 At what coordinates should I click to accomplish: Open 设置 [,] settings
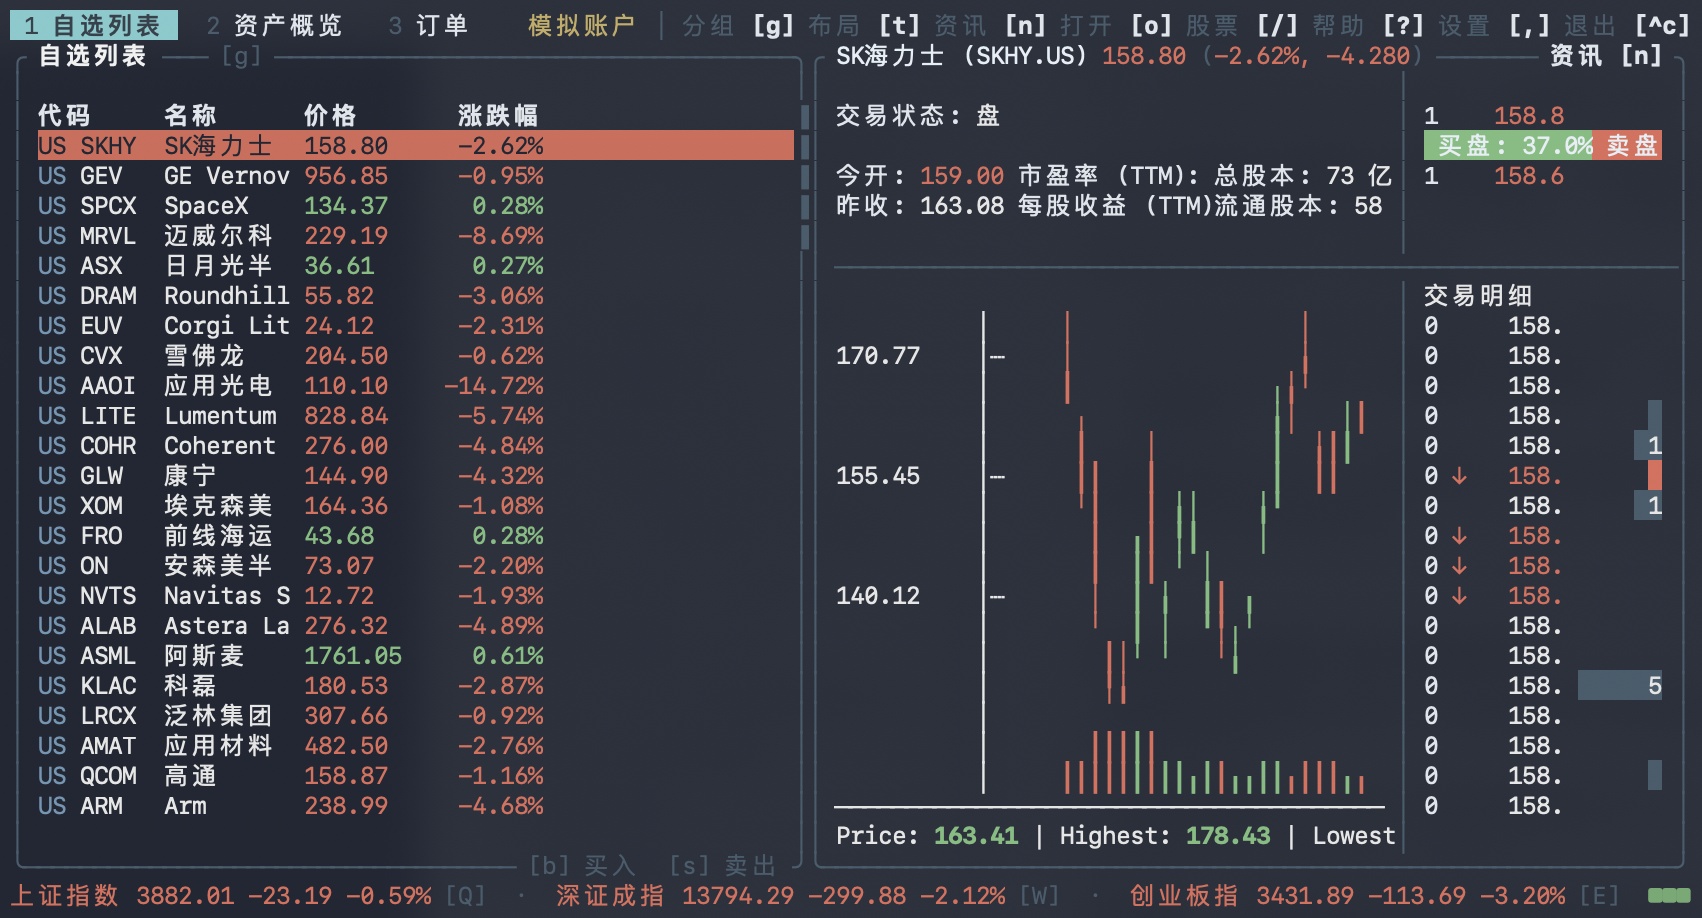pos(1494,25)
